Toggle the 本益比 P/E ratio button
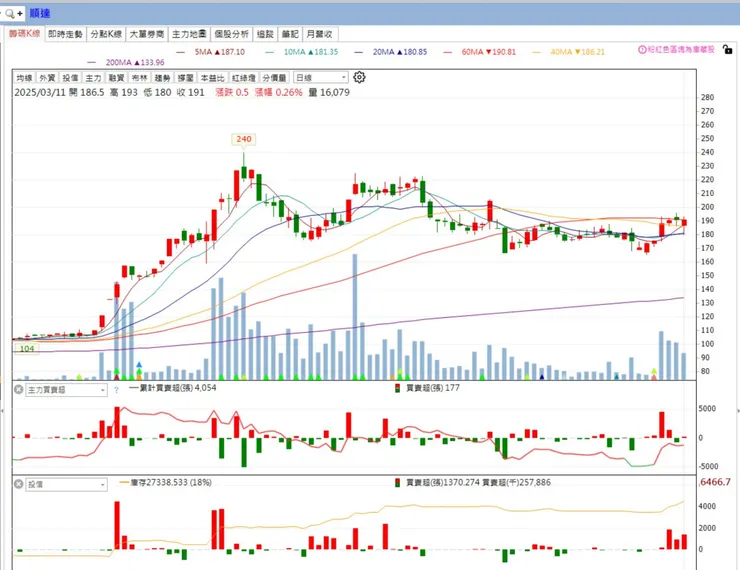 coord(212,78)
